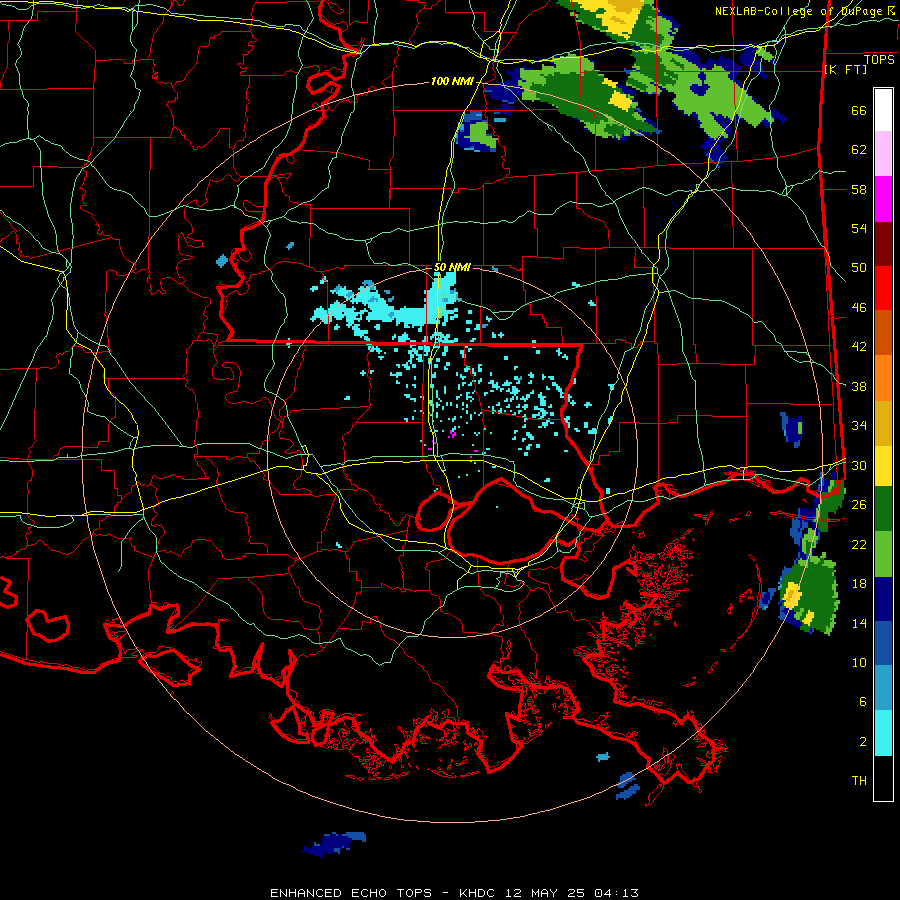Choose the navy blue legend swatch
This screenshot has height=900, width=900.
coord(883,599)
